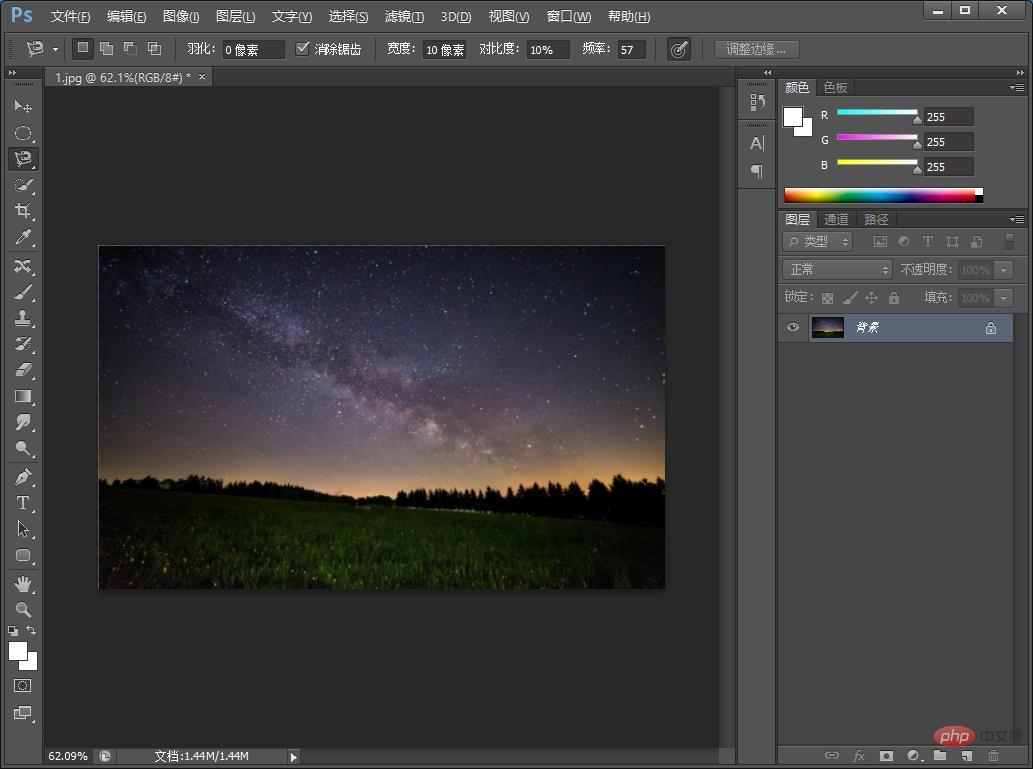The height and width of the screenshot is (769, 1033).
Task: Toggle lock image pixels brush icon
Action: tap(850, 299)
